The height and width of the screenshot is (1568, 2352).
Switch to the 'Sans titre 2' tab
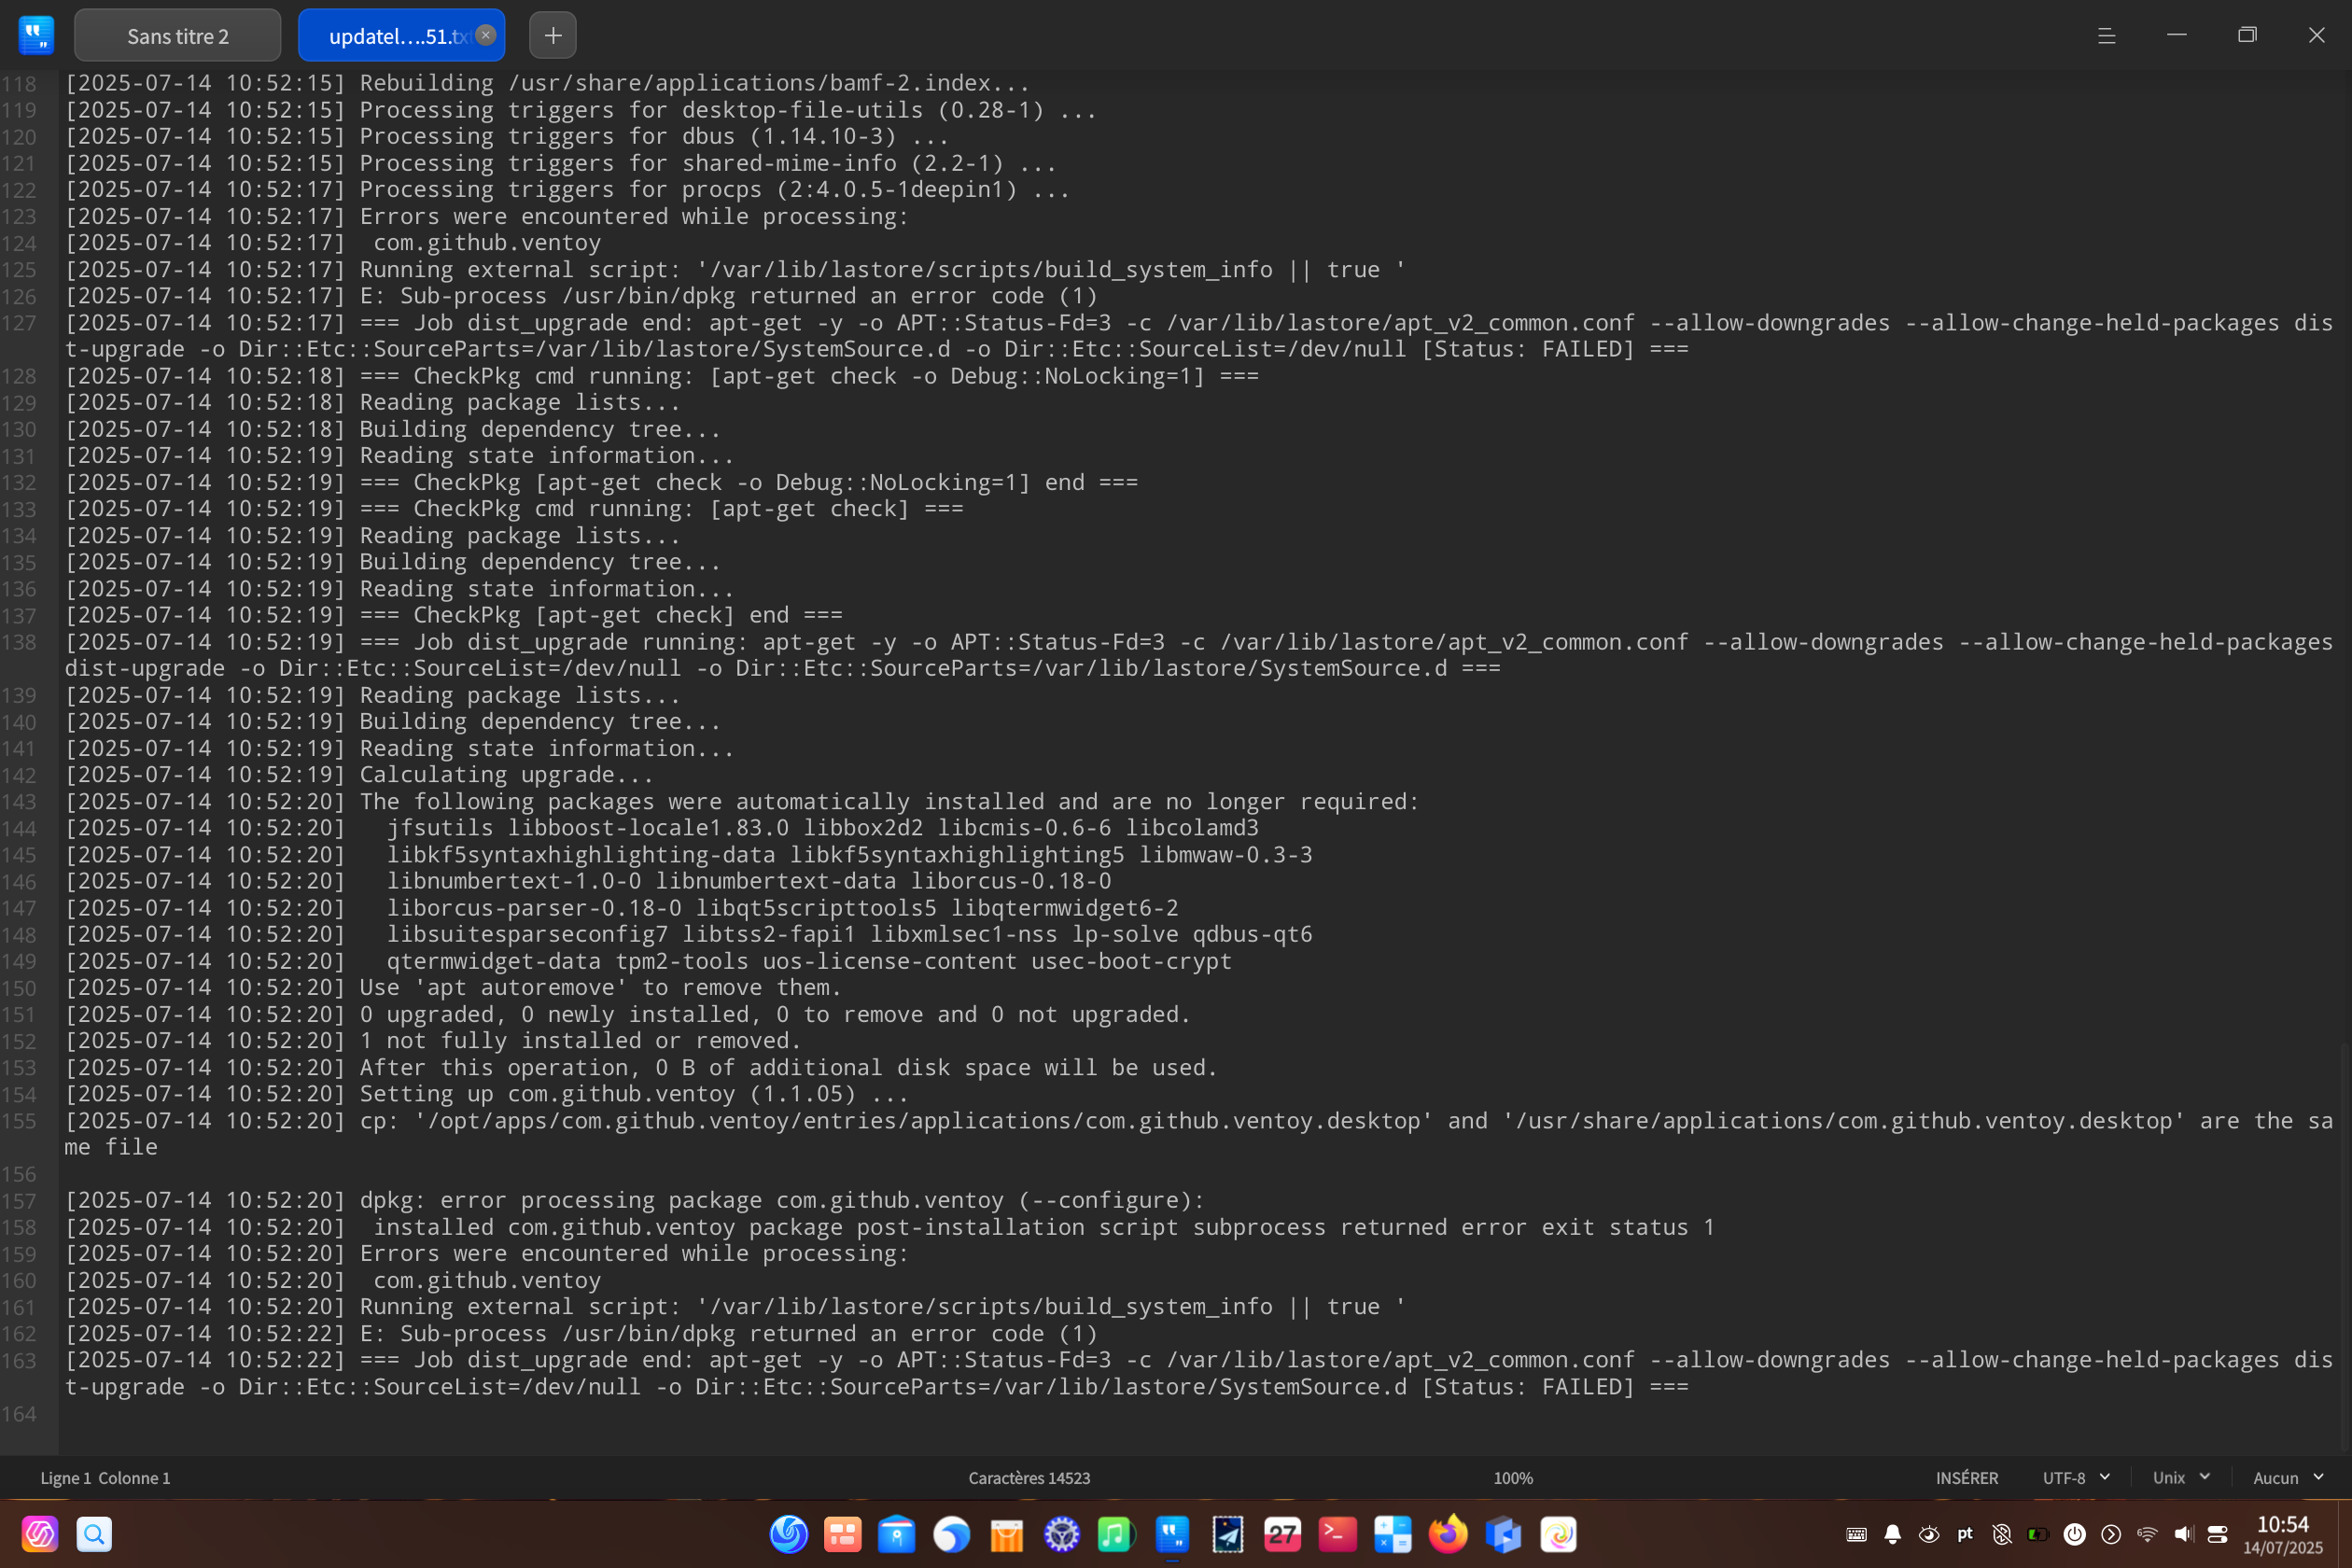coord(178,36)
